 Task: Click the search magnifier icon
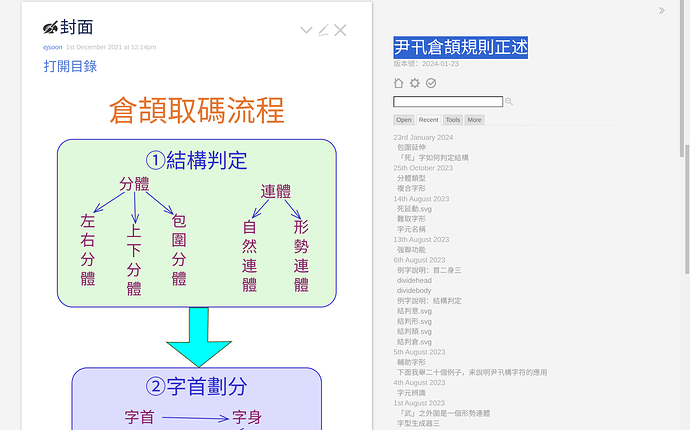point(509,102)
